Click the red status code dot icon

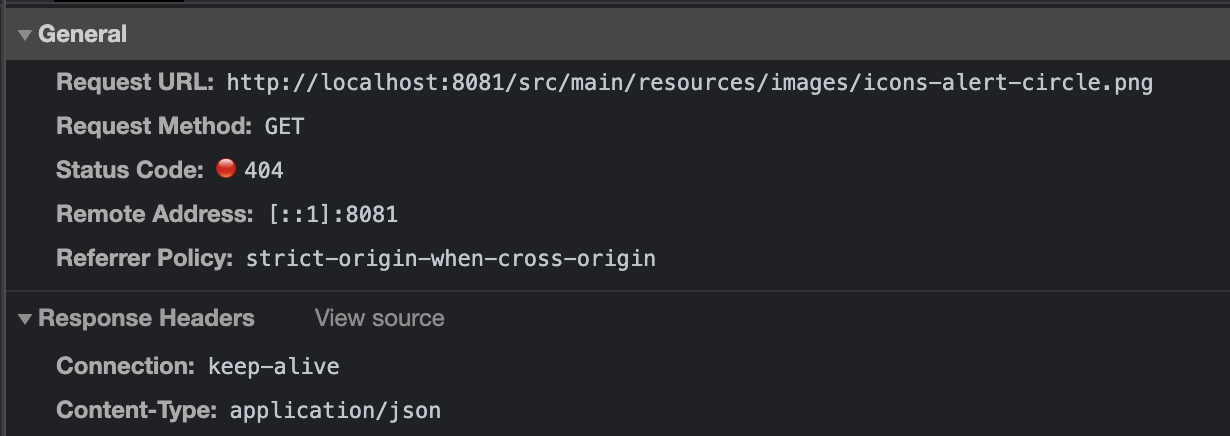click(226, 169)
